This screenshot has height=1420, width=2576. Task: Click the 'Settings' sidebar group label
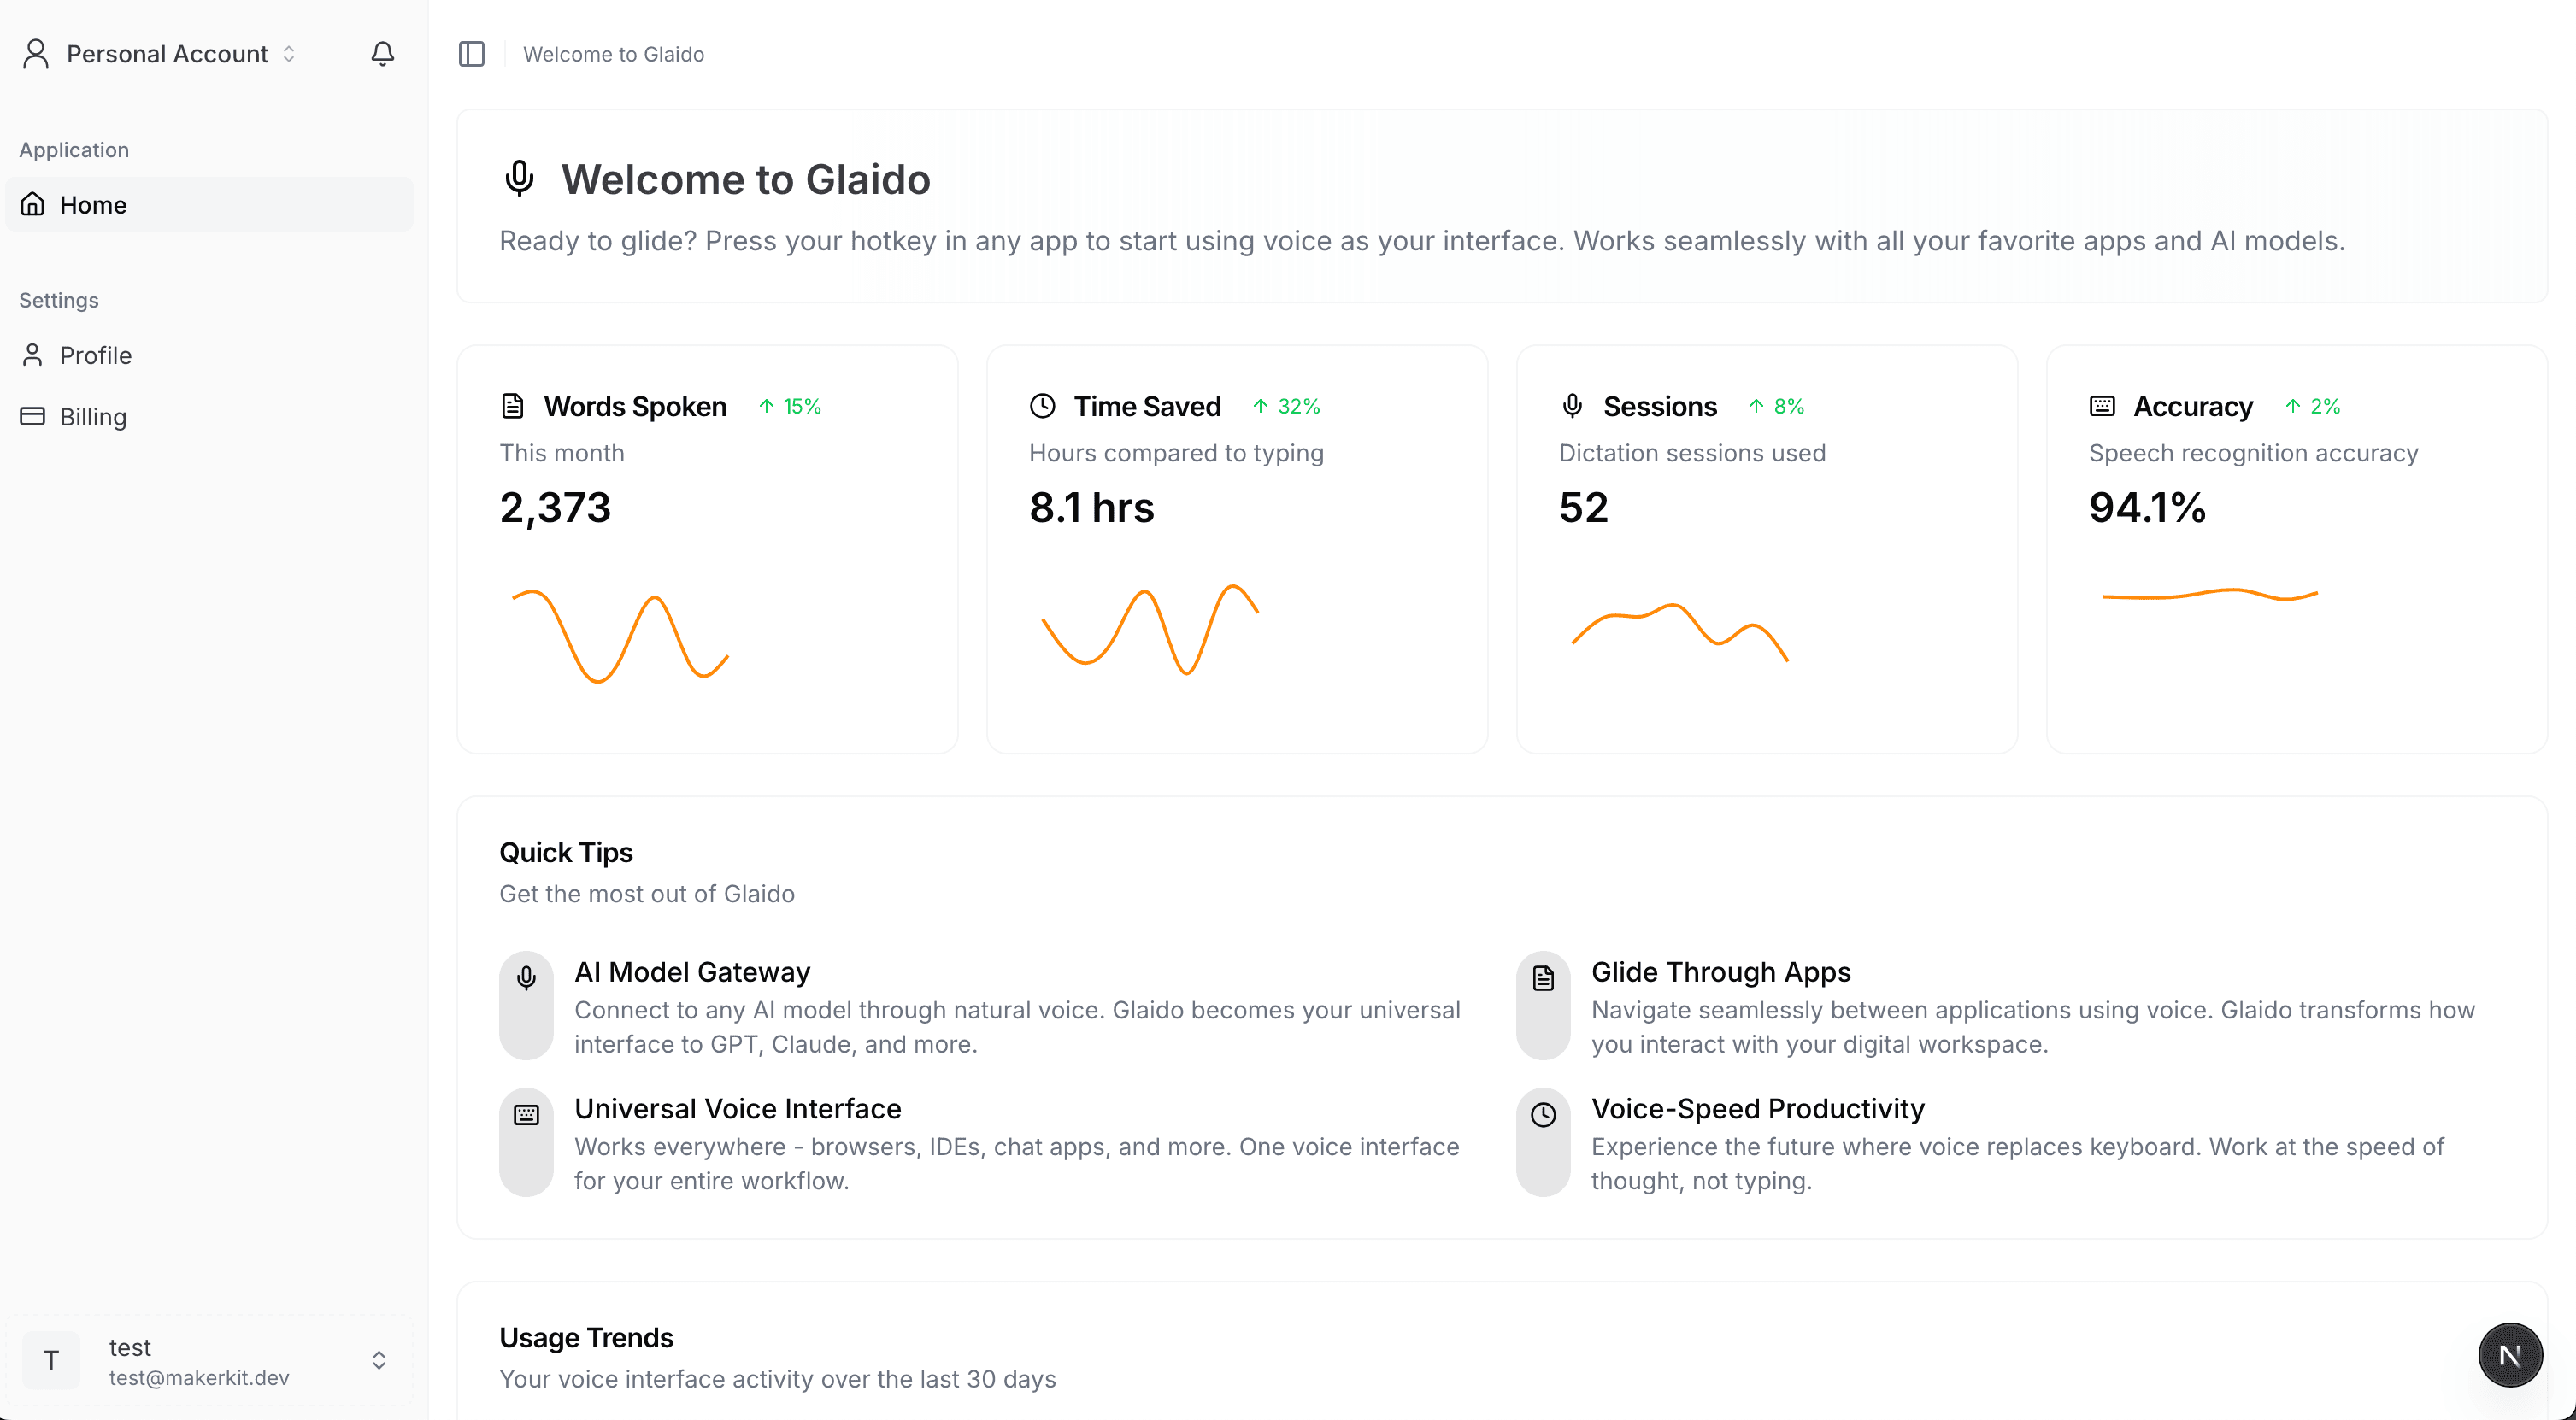59,300
